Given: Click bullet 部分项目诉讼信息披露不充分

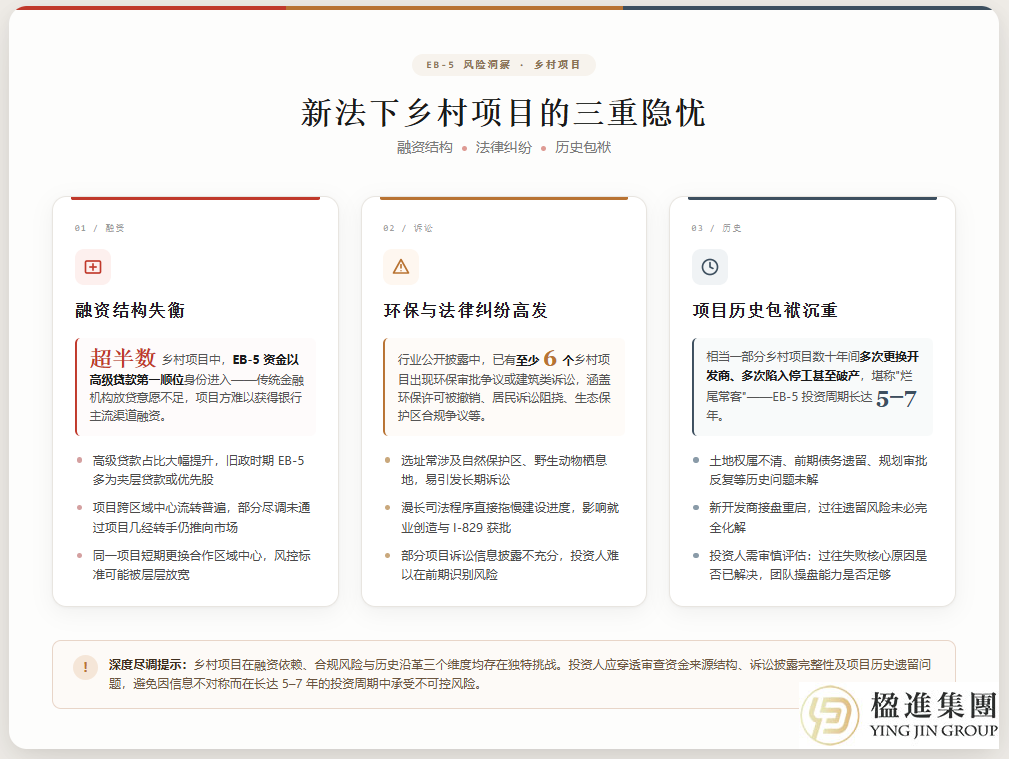Looking at the screenshot, I should [510, 565].
